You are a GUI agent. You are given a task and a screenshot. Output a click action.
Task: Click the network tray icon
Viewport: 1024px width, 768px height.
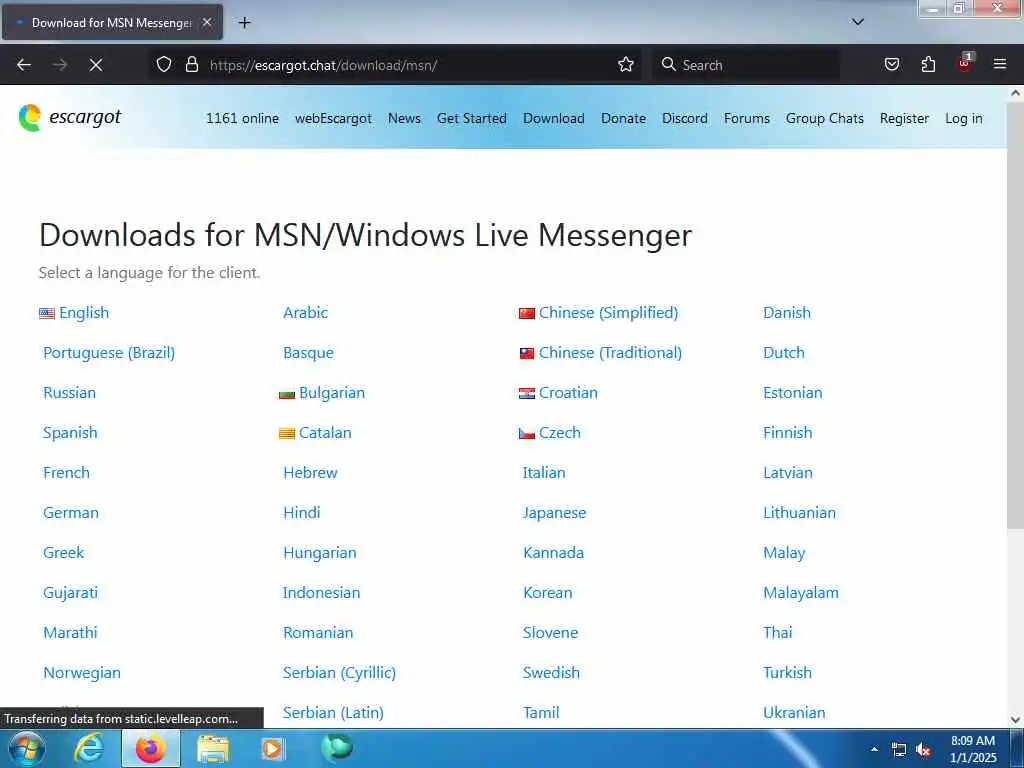coord(899,750)
